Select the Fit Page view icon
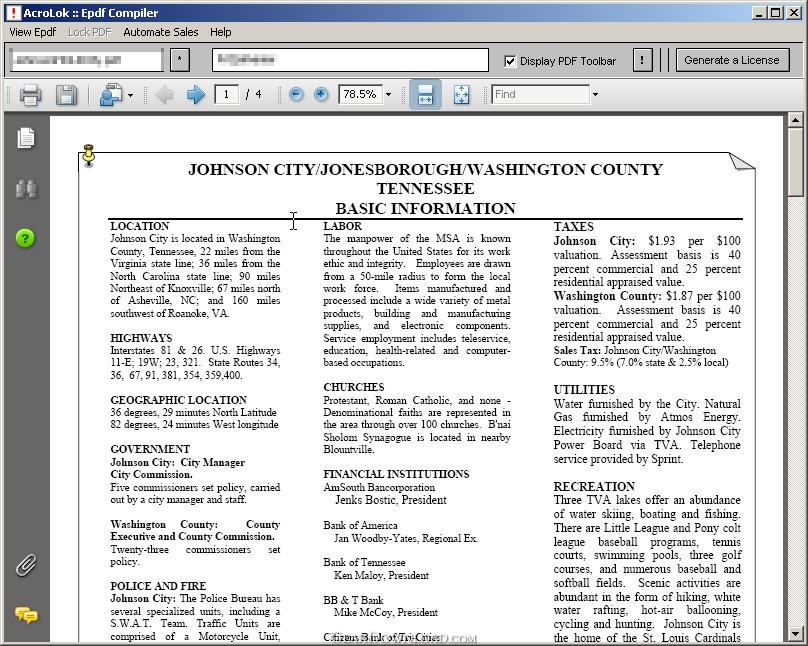 [x=461, y=95]
